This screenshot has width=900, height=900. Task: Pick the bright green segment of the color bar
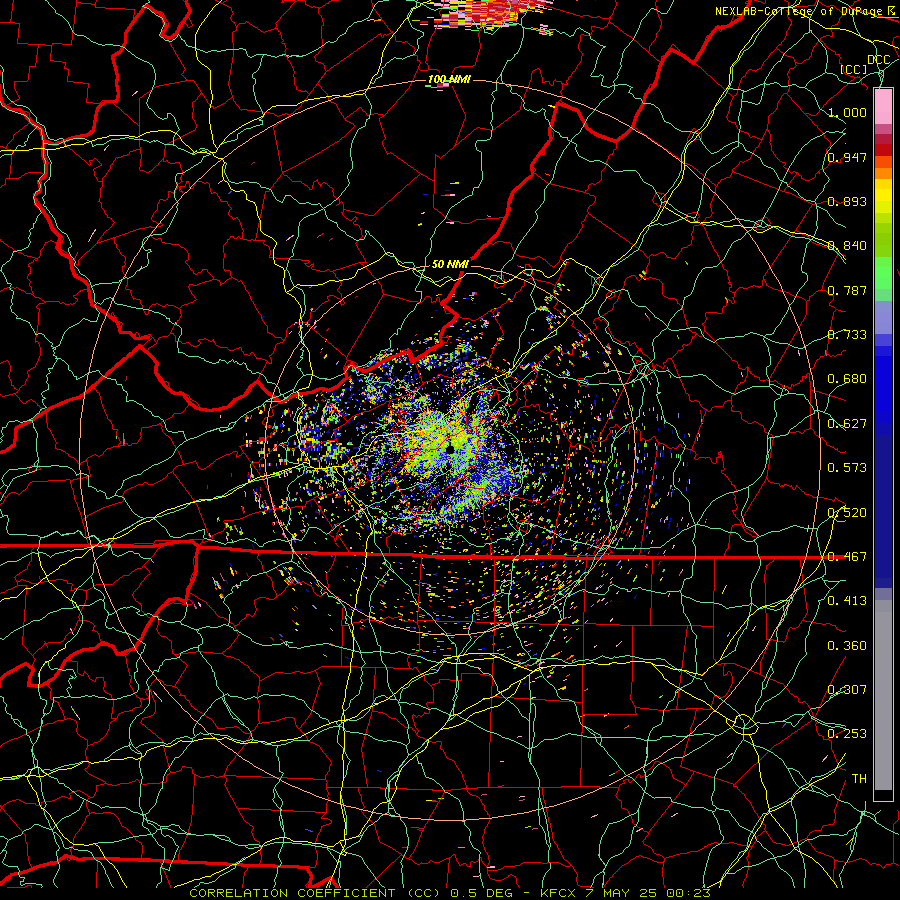[x=883, y=274]
